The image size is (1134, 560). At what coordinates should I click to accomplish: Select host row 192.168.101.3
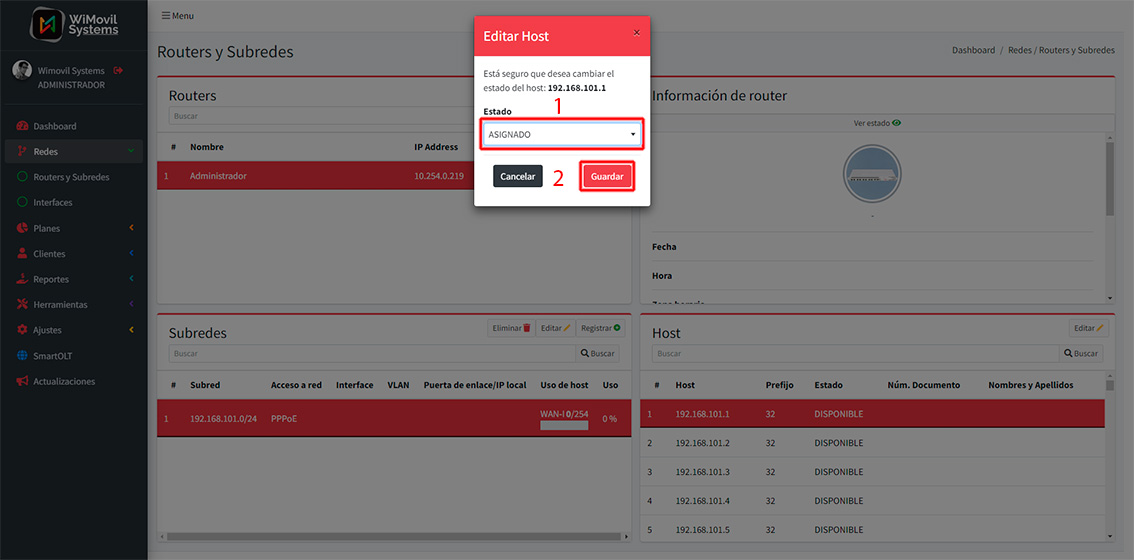pos(873,472)
